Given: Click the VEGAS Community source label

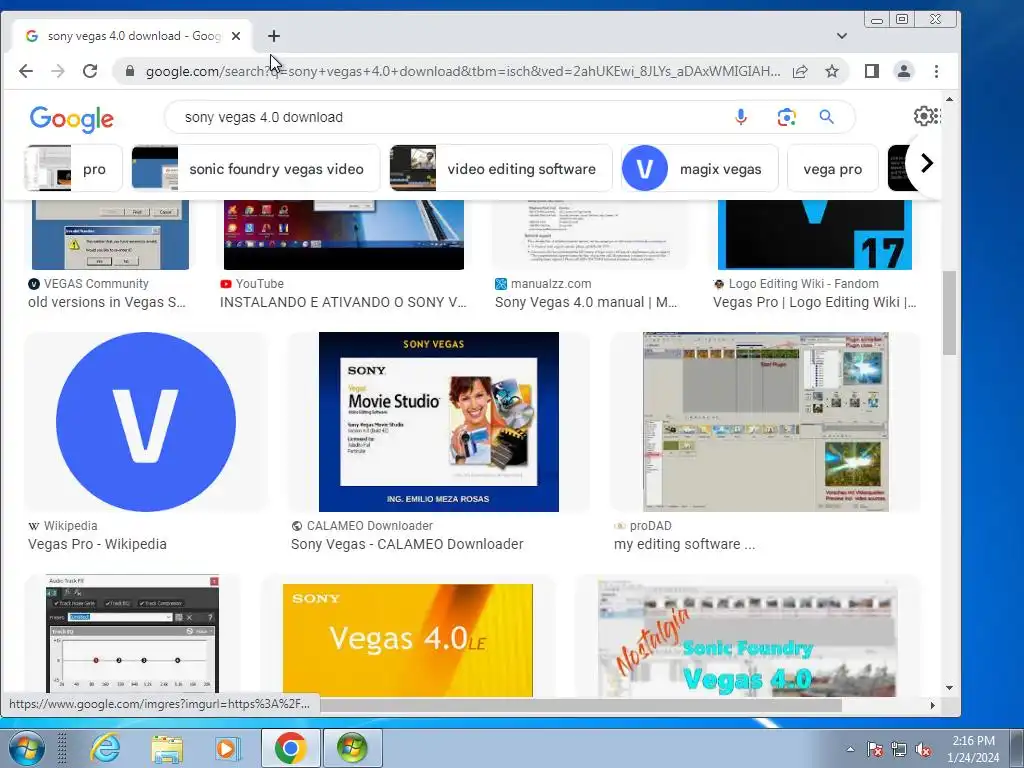Looking at the screenshot, I should click(89, 283).
